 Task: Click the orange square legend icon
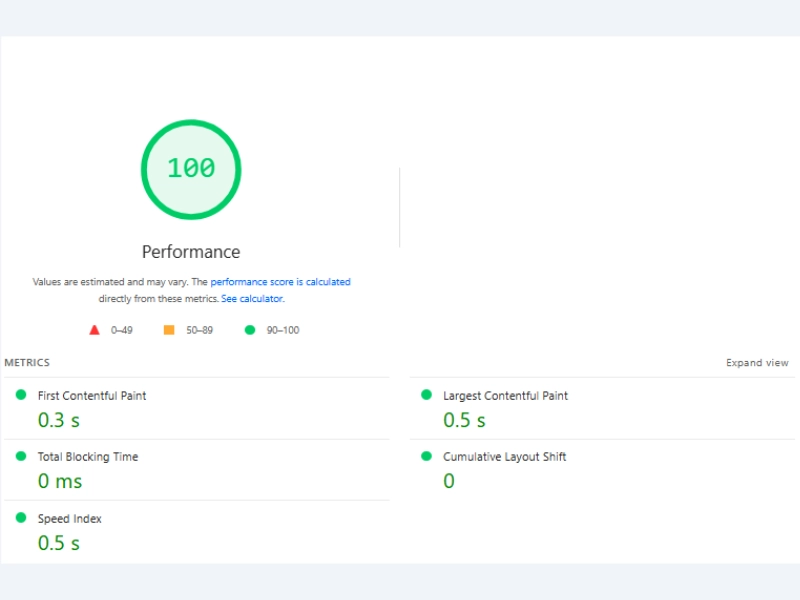(169, 330)
